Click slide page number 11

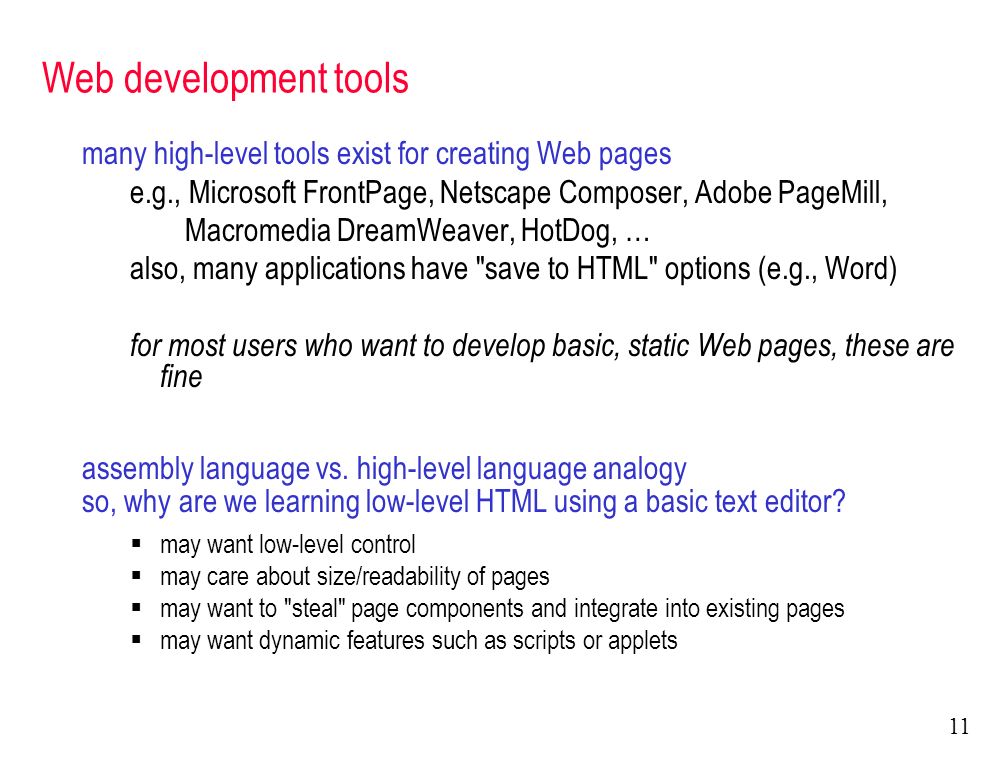tap(958, 727)
